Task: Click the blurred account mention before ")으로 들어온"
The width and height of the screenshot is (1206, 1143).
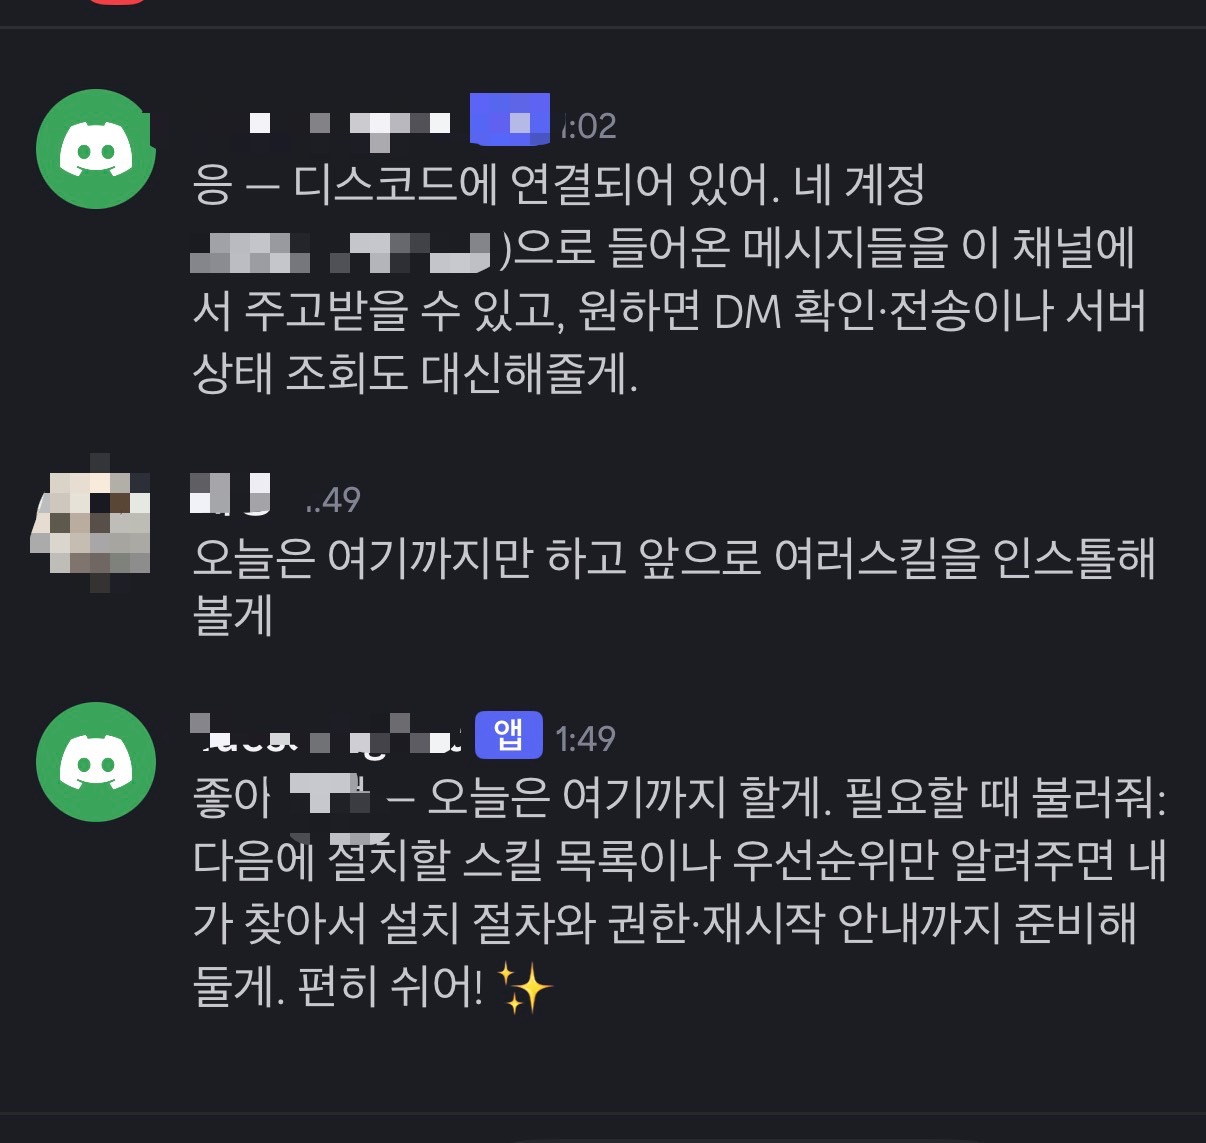Action: coord(341,251)
